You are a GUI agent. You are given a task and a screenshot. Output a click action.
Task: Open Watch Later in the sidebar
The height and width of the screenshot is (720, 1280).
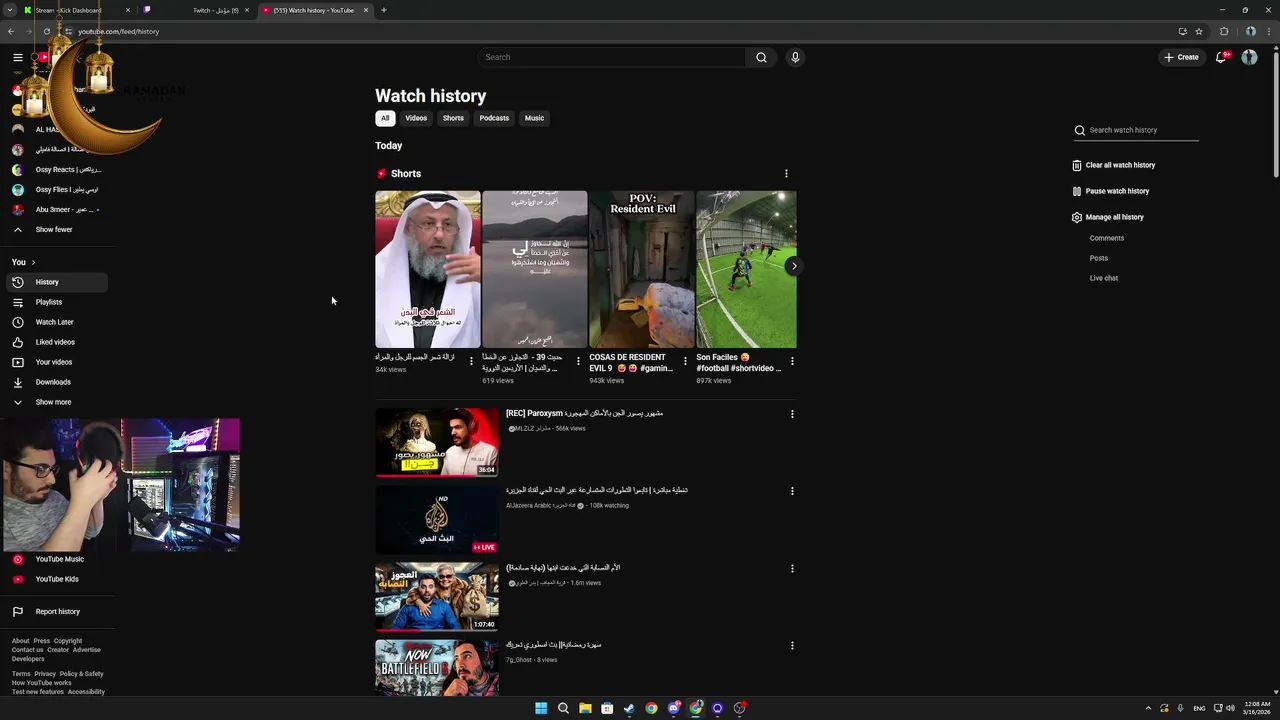(x=56, y=322)
